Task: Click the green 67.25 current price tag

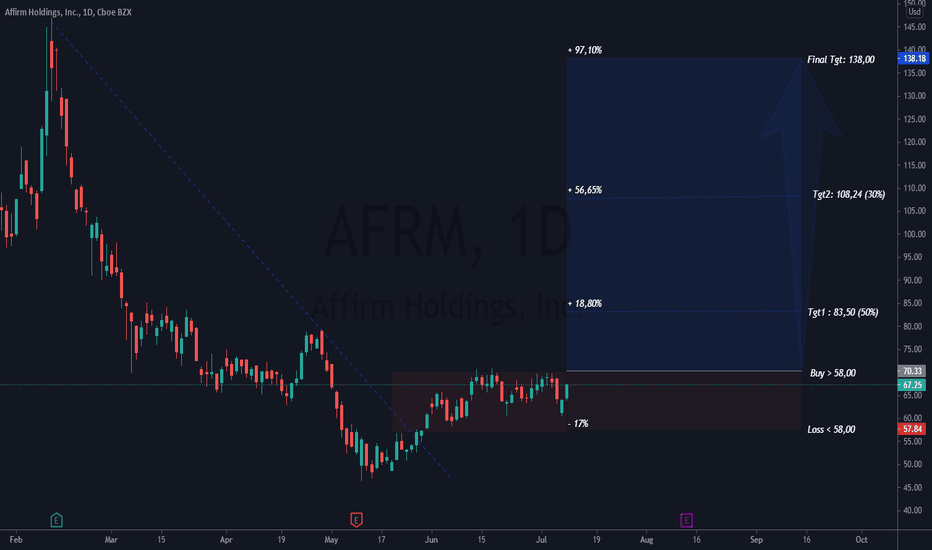Action: (x=912, y=385)
